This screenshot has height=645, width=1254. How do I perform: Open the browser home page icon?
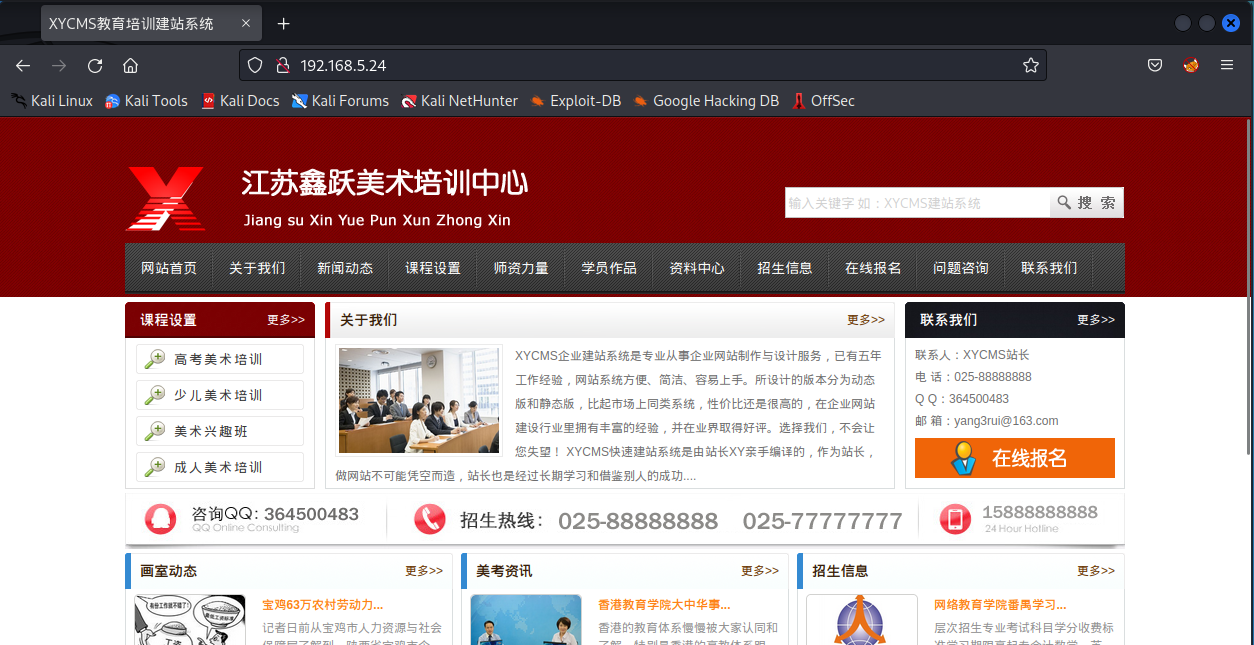tap(130, 65)
